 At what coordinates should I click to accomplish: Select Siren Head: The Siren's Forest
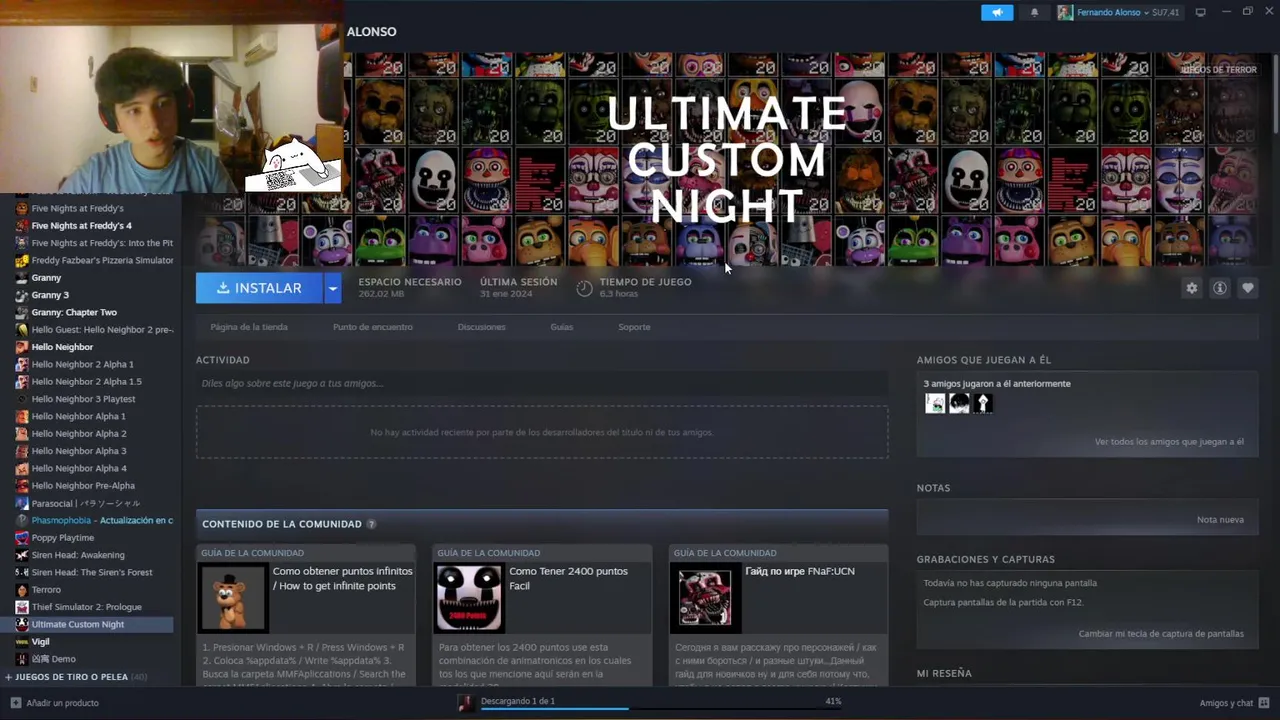click(92, 572)
